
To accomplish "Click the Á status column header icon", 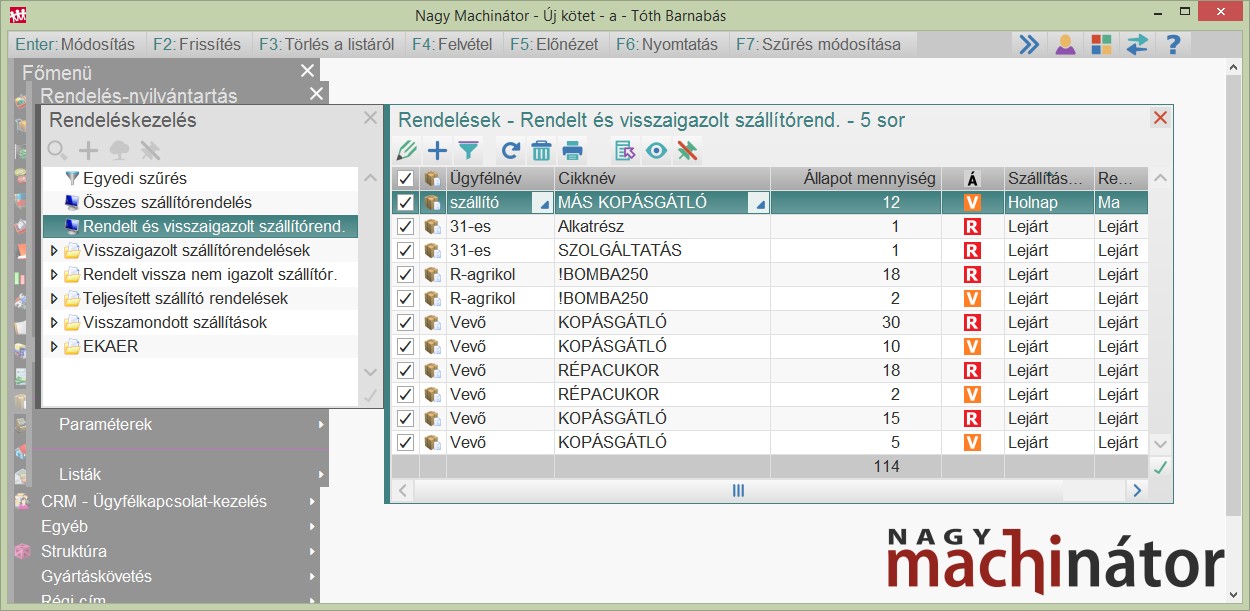I will pos(972,179).
